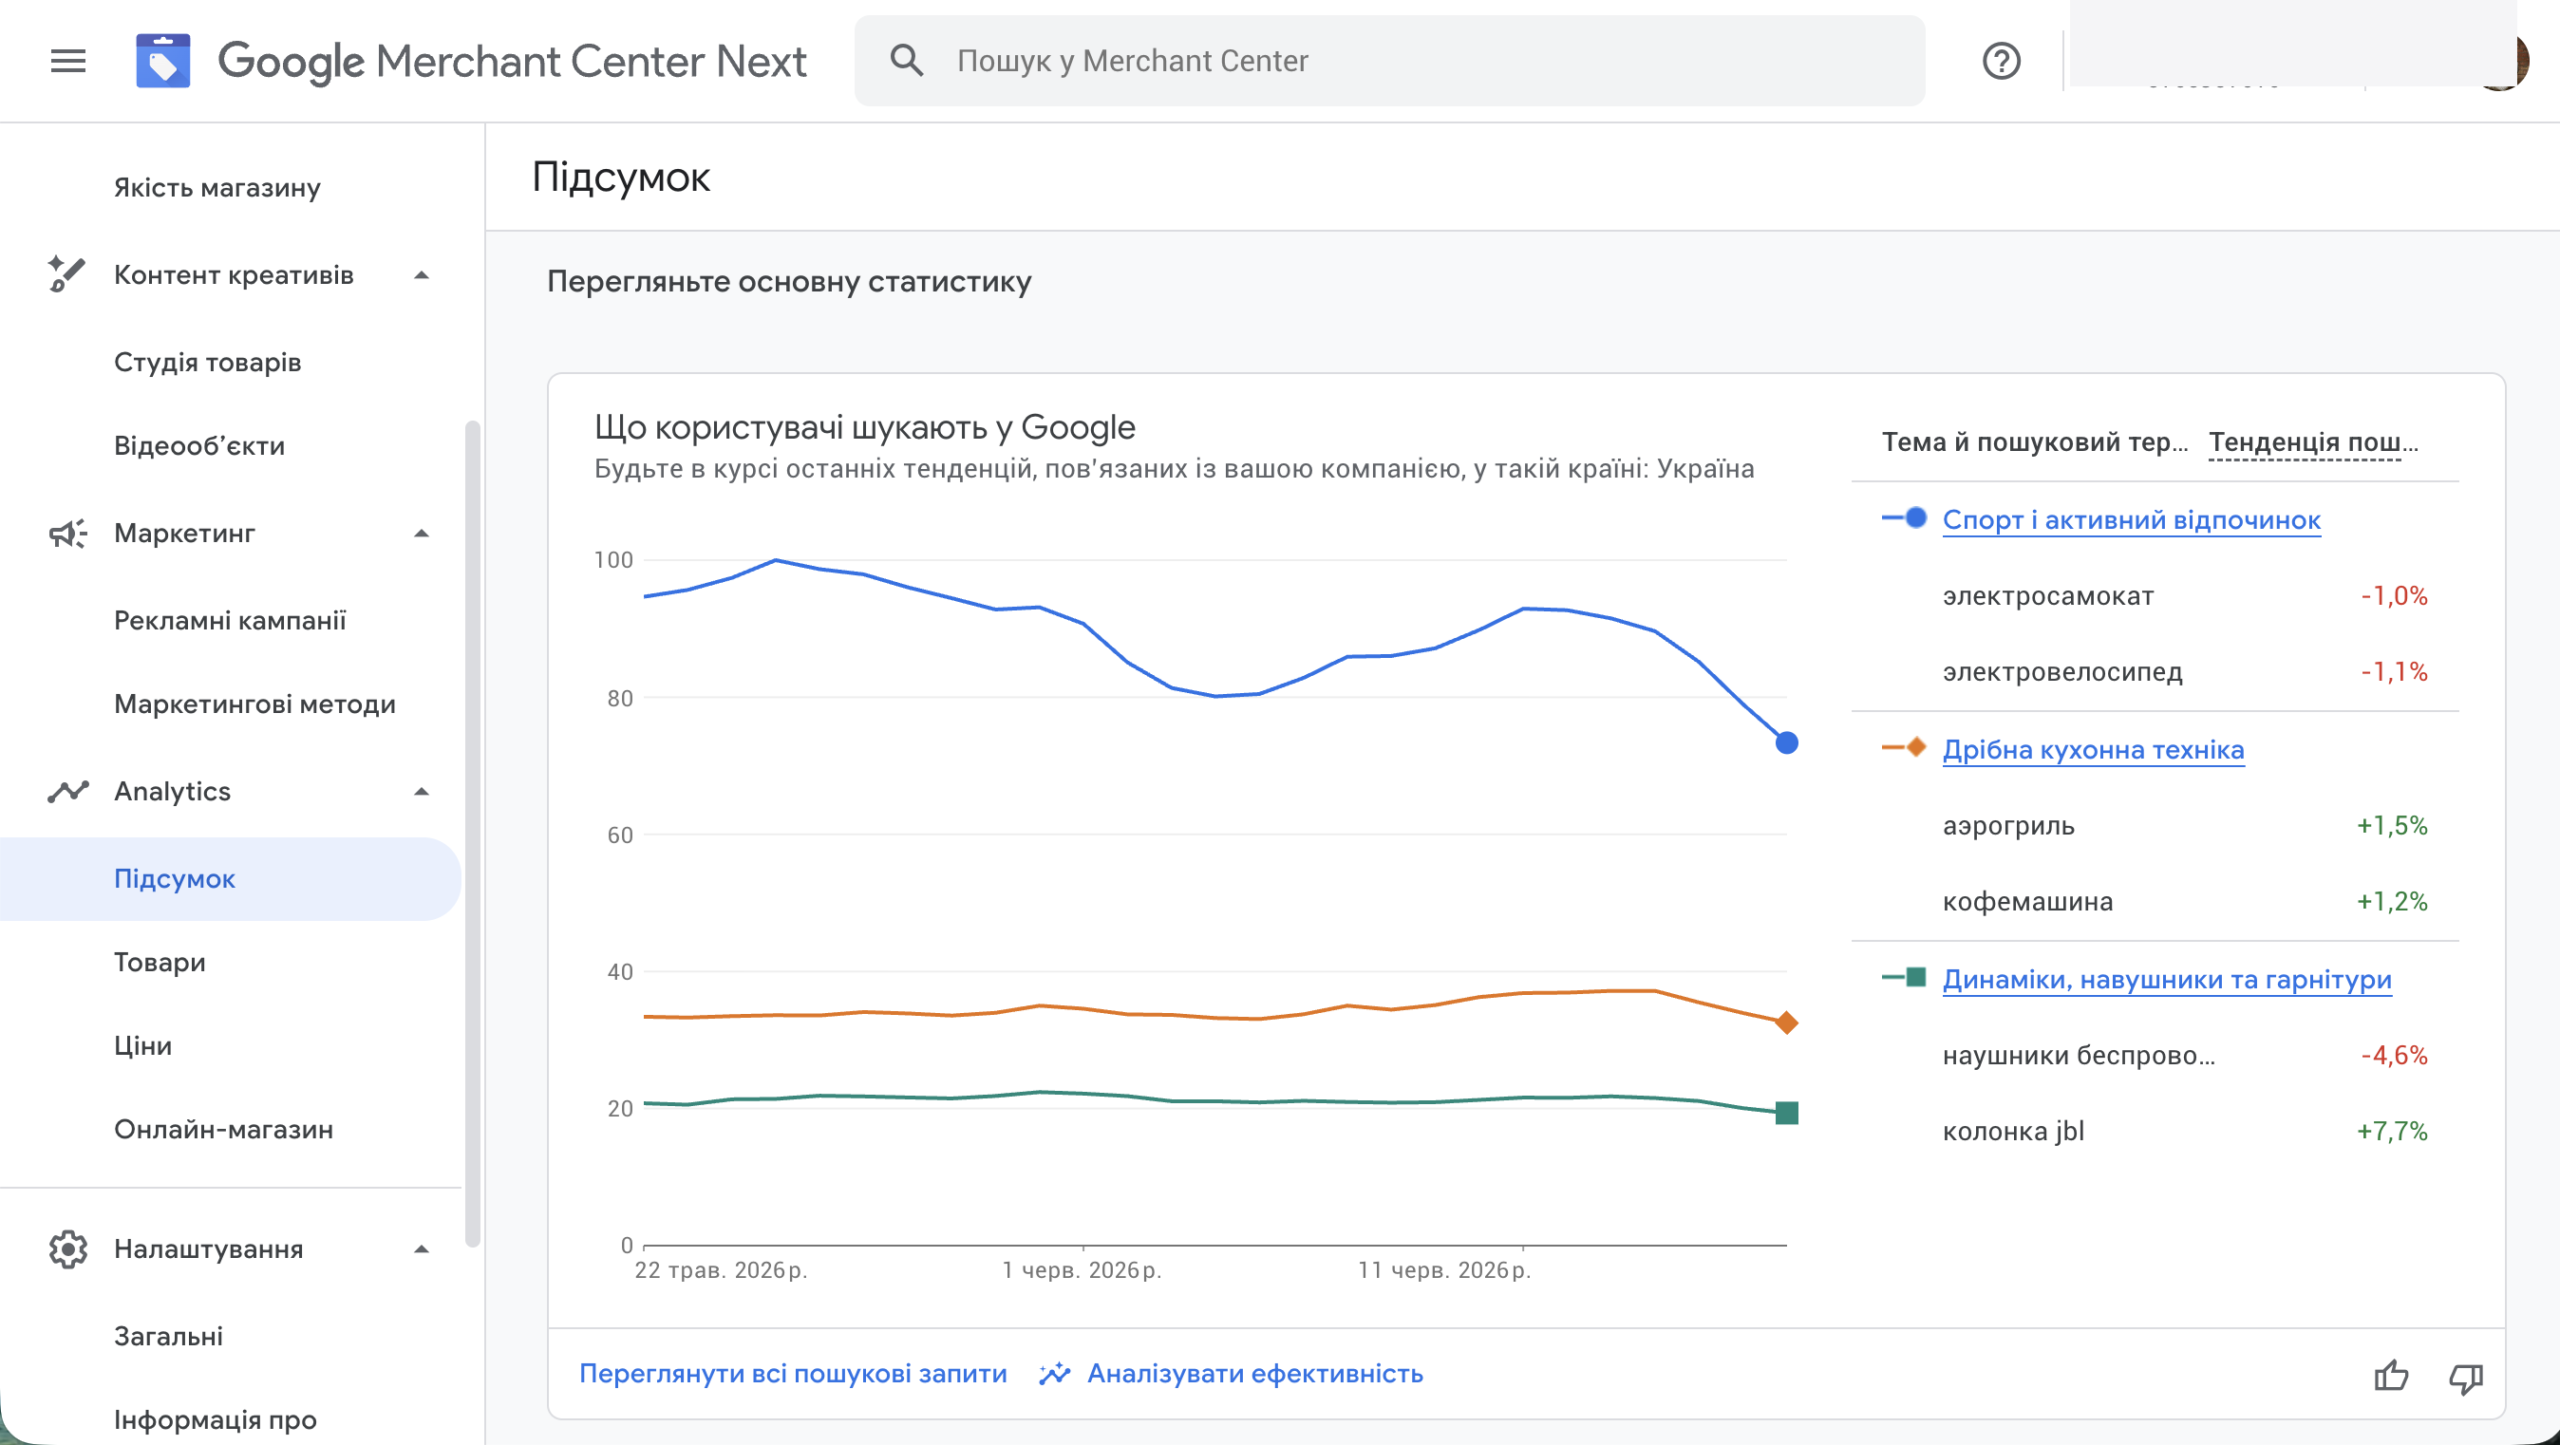Screen dimensions: 2560x1445
Task: Open Студія товарів page
Action: coord(207,362)
